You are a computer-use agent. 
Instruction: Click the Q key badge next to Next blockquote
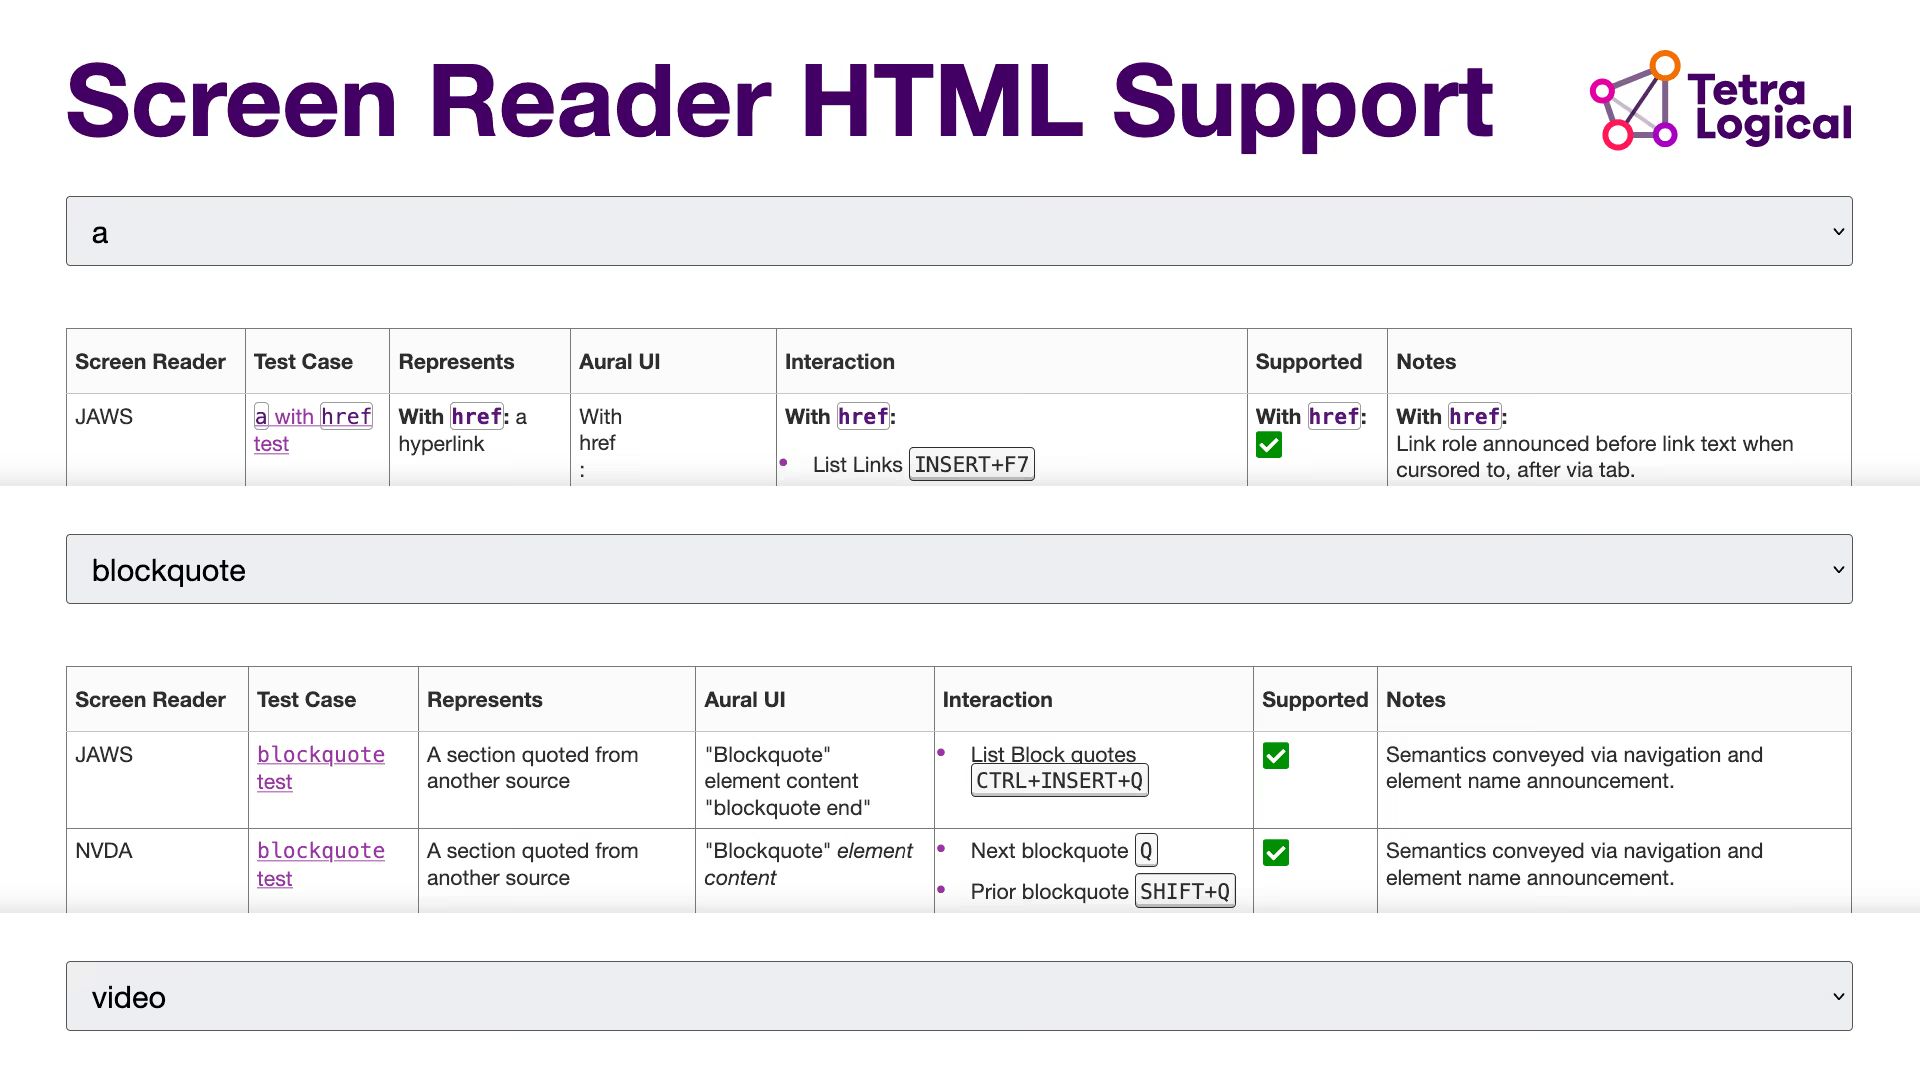coord(1146,850)
